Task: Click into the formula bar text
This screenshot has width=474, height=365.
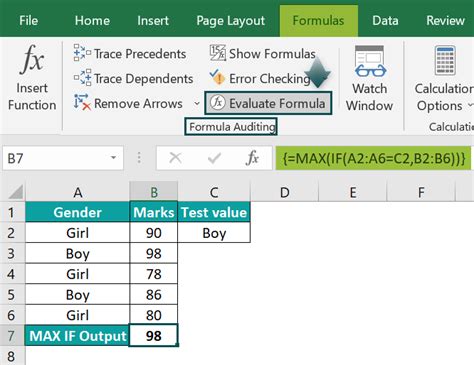Action: [373, 158]
